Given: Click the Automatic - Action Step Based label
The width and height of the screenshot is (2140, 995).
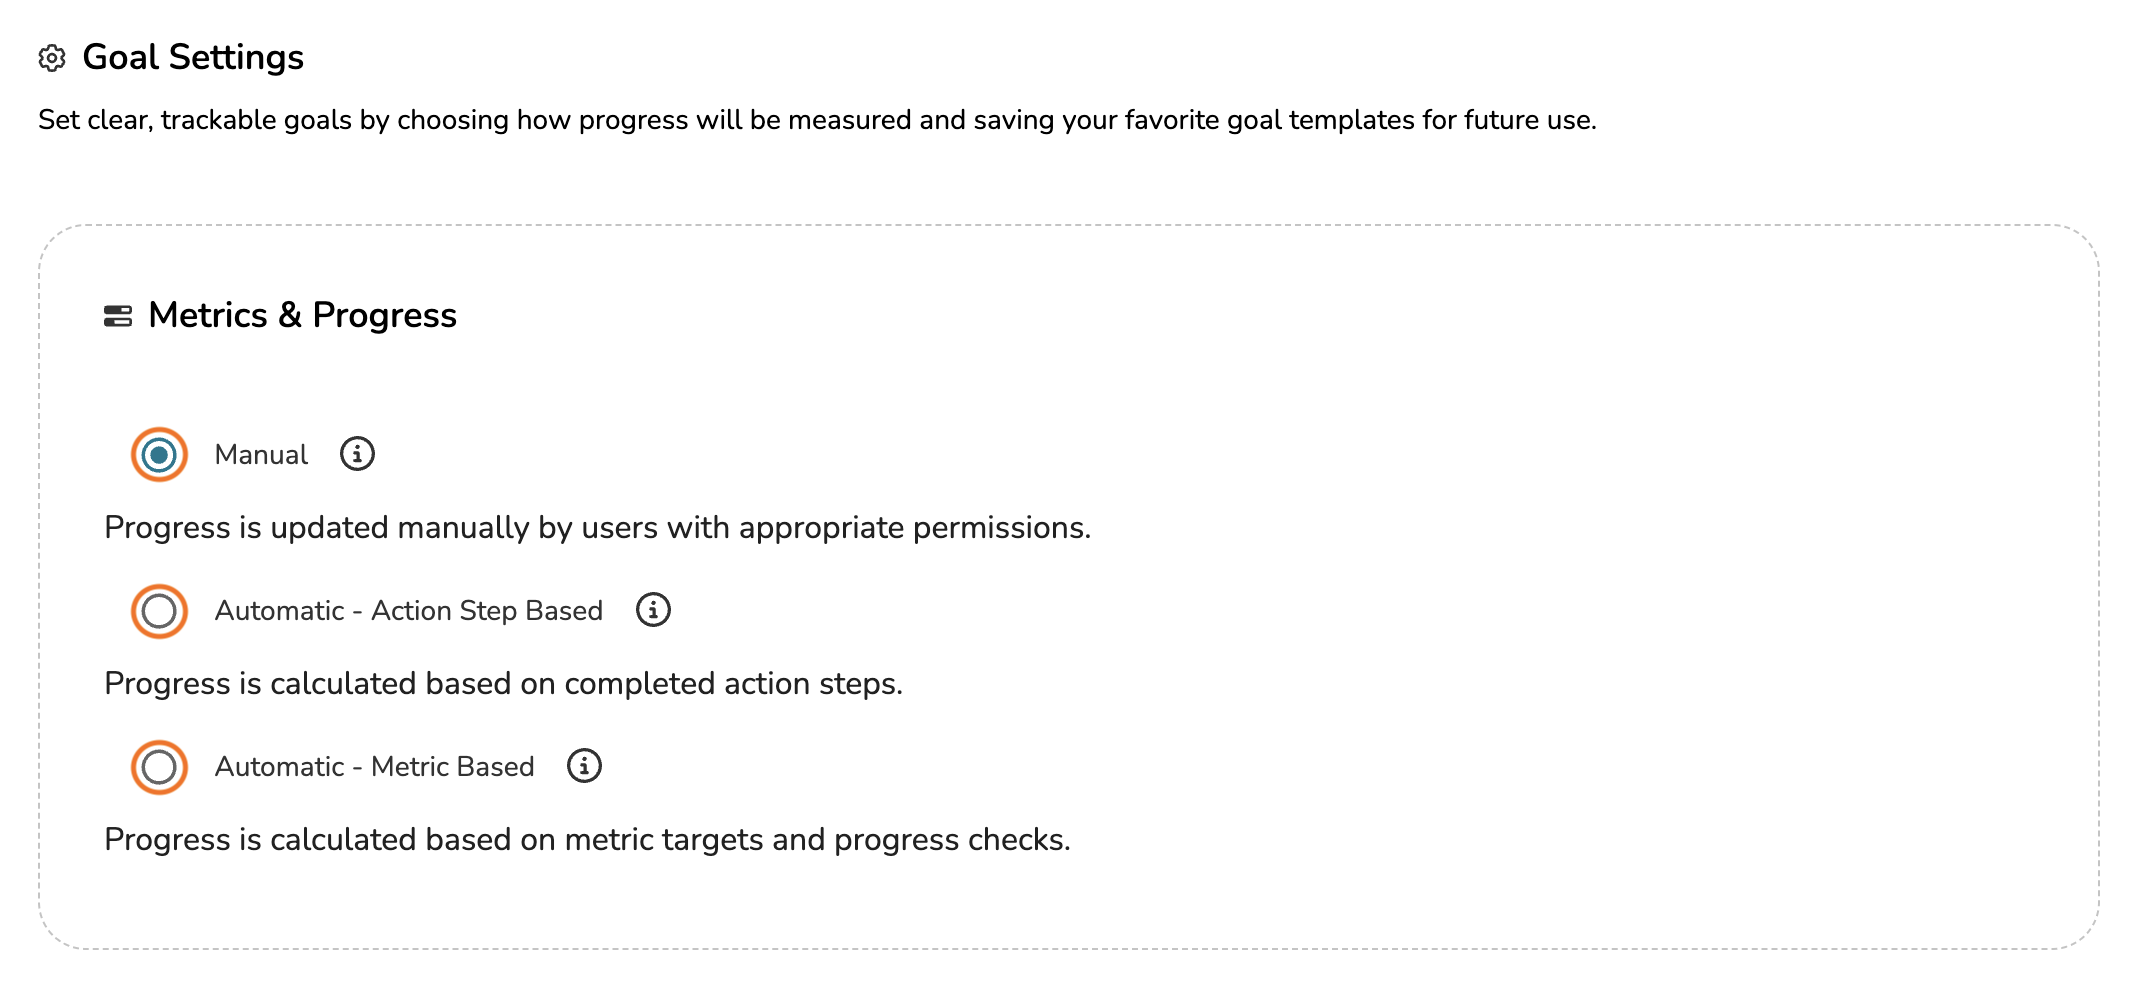Looking at the screenshot, I should (x=408, y=611).
